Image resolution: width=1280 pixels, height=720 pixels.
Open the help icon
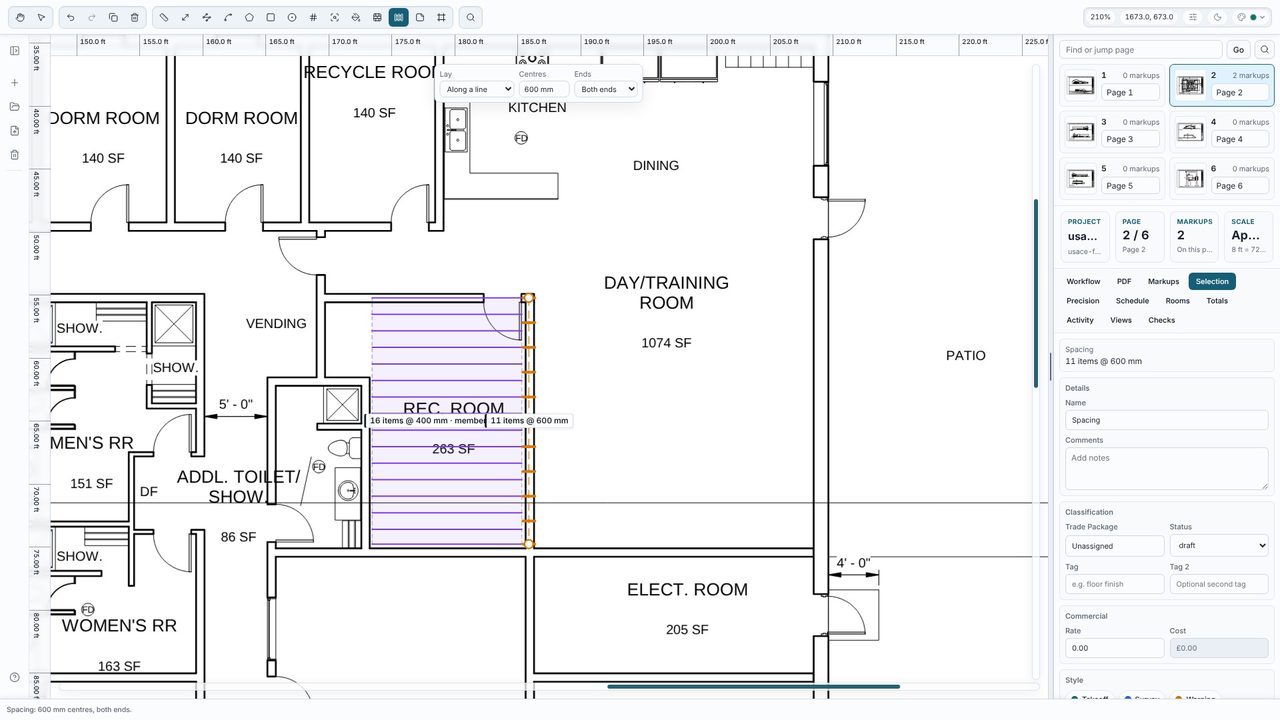point(15,678)
